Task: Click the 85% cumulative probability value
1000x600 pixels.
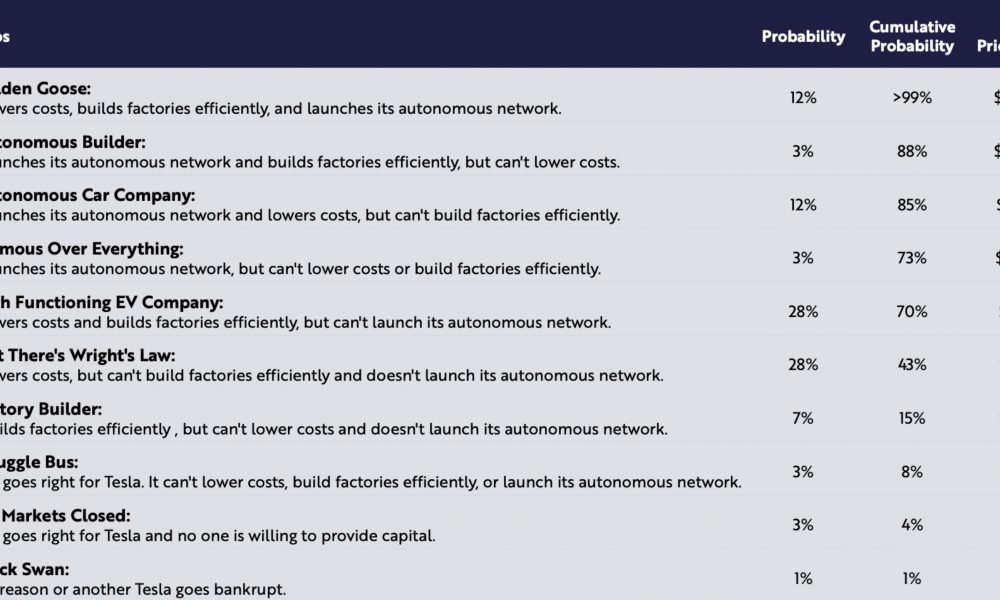Action: [x=912, y=205]
